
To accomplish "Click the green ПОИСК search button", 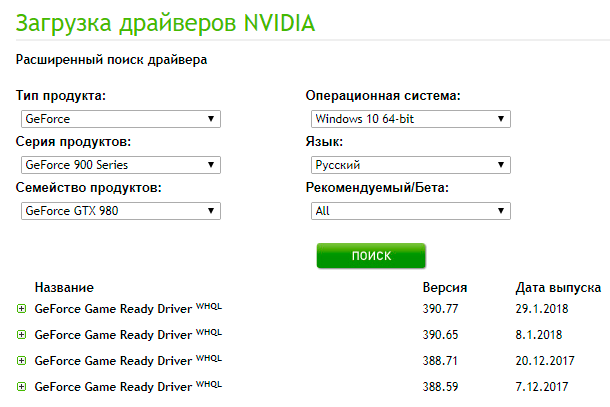I will [x=371, y=256].
